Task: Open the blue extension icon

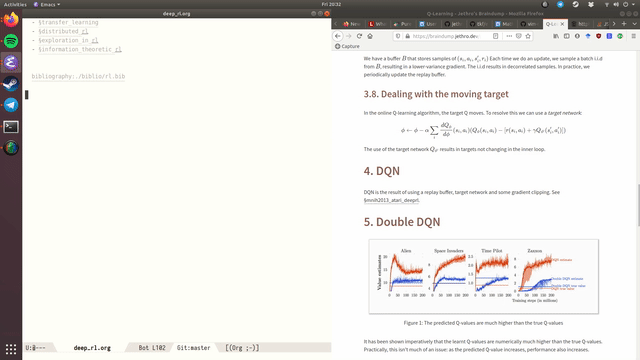Action: point(588,36)
